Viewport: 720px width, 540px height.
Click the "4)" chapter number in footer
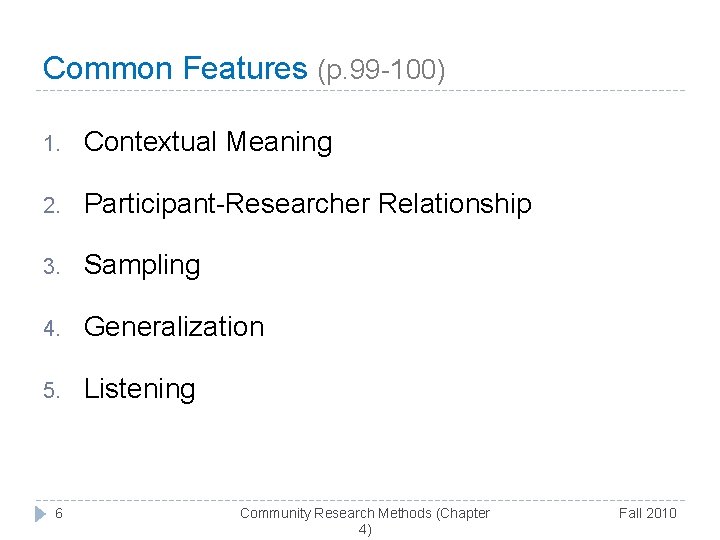coord(365,529)
